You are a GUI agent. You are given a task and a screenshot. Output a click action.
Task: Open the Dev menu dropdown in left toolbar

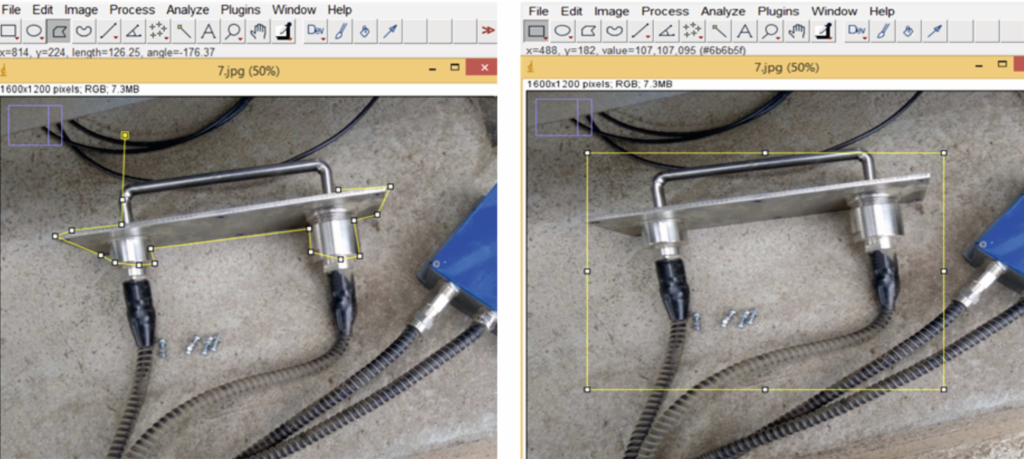pos(316,32)
